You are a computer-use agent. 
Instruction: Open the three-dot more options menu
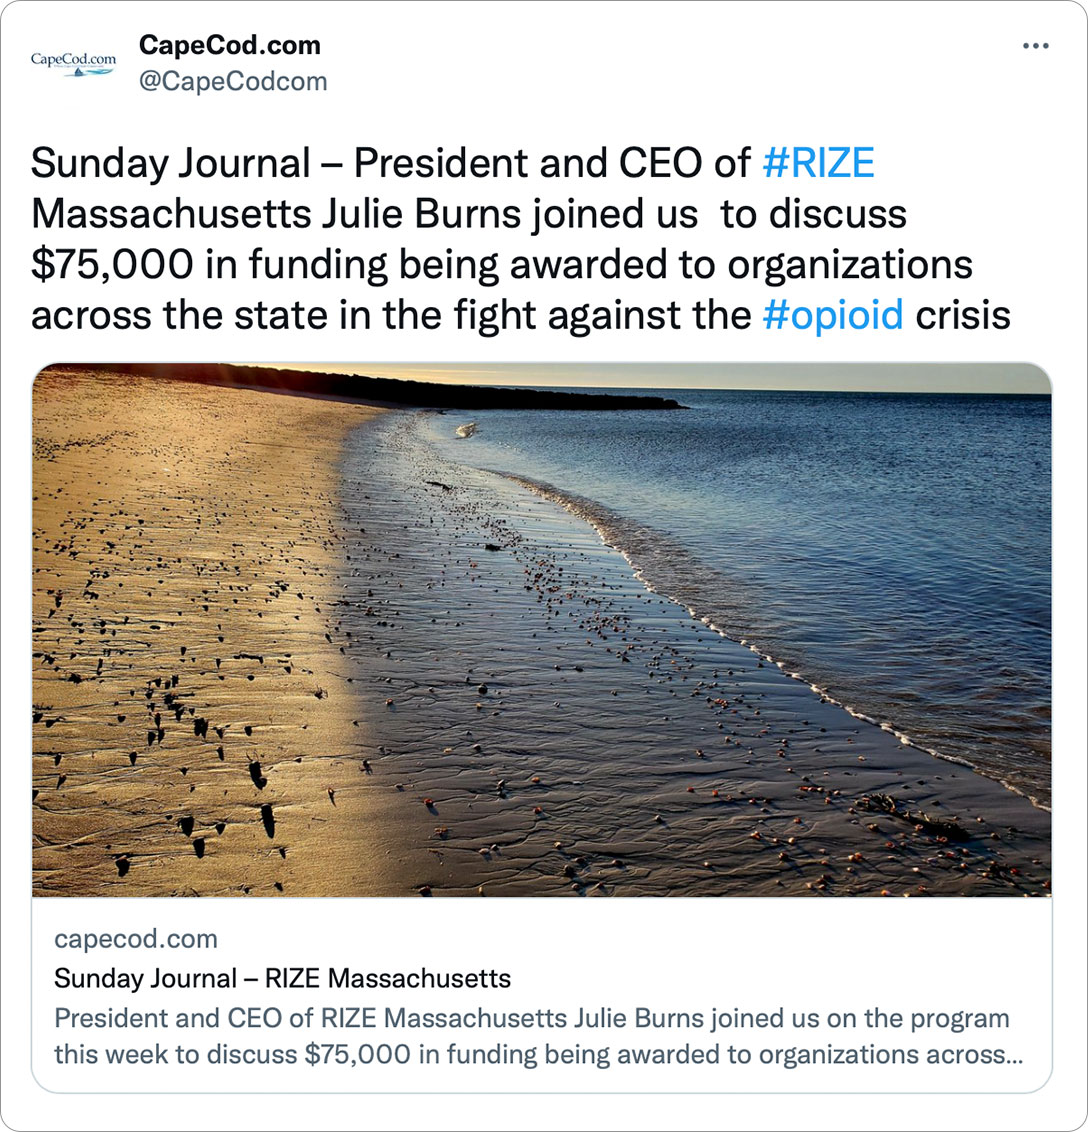click(1035, 45)
